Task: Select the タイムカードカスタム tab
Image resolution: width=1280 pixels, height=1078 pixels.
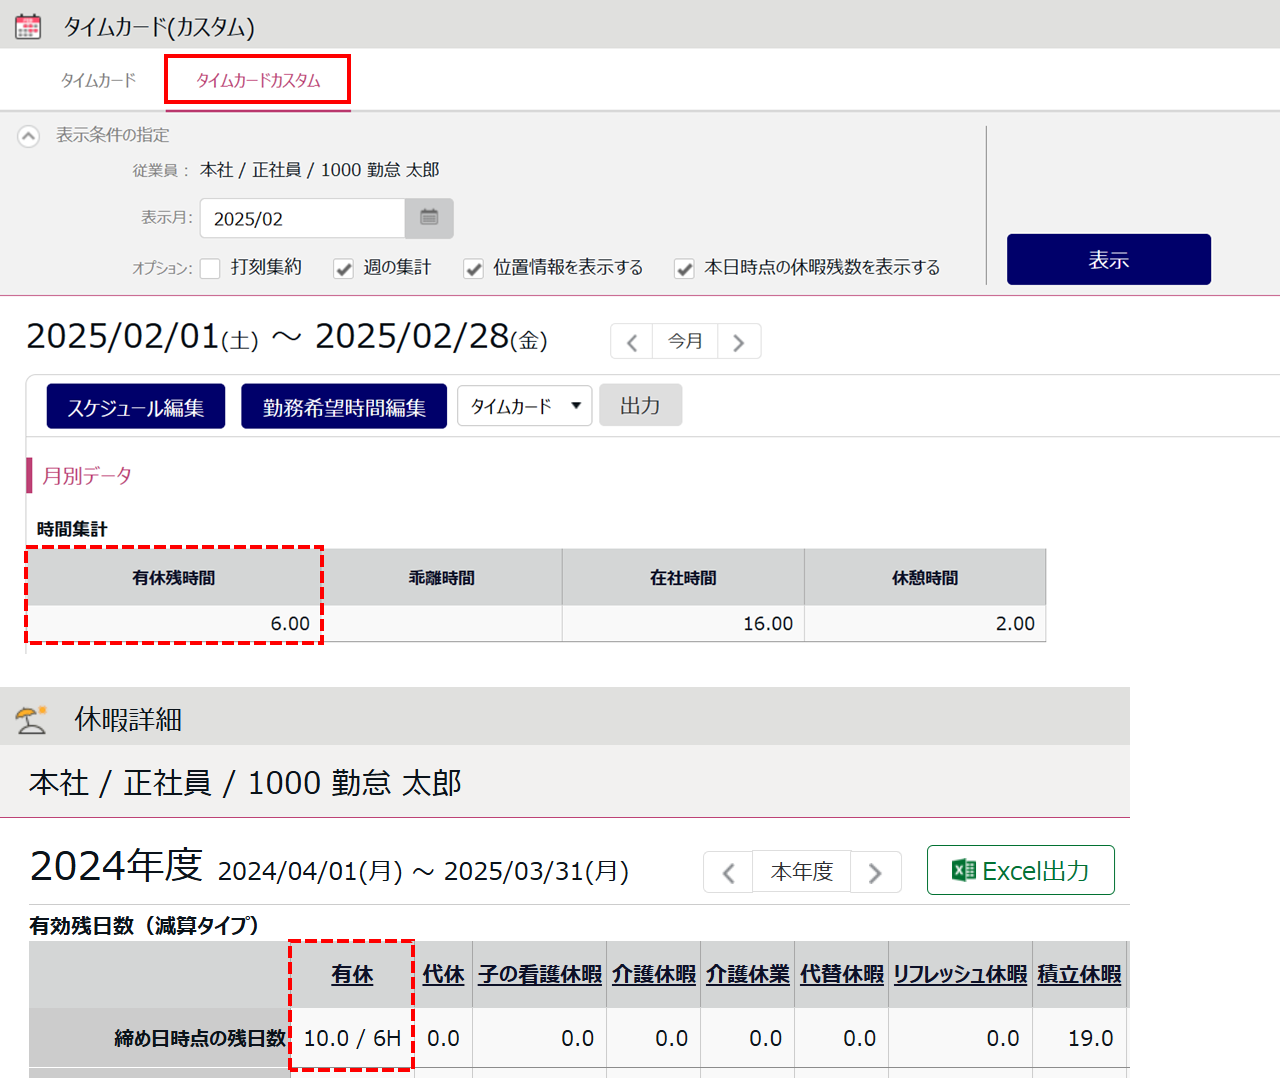Action: (258, 80)
